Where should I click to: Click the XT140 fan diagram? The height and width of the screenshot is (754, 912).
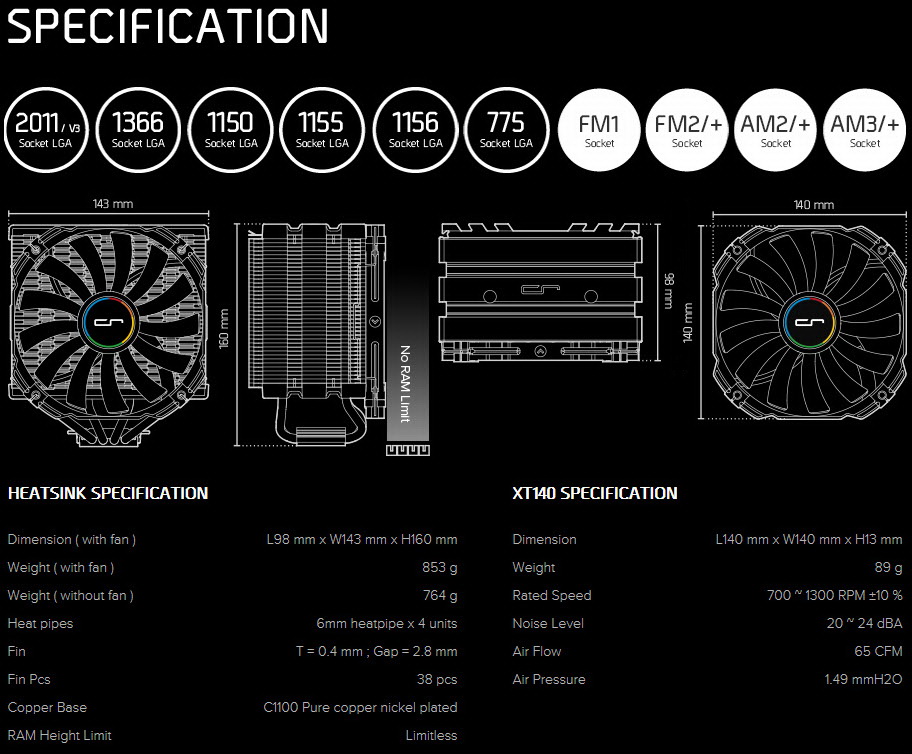809,322
